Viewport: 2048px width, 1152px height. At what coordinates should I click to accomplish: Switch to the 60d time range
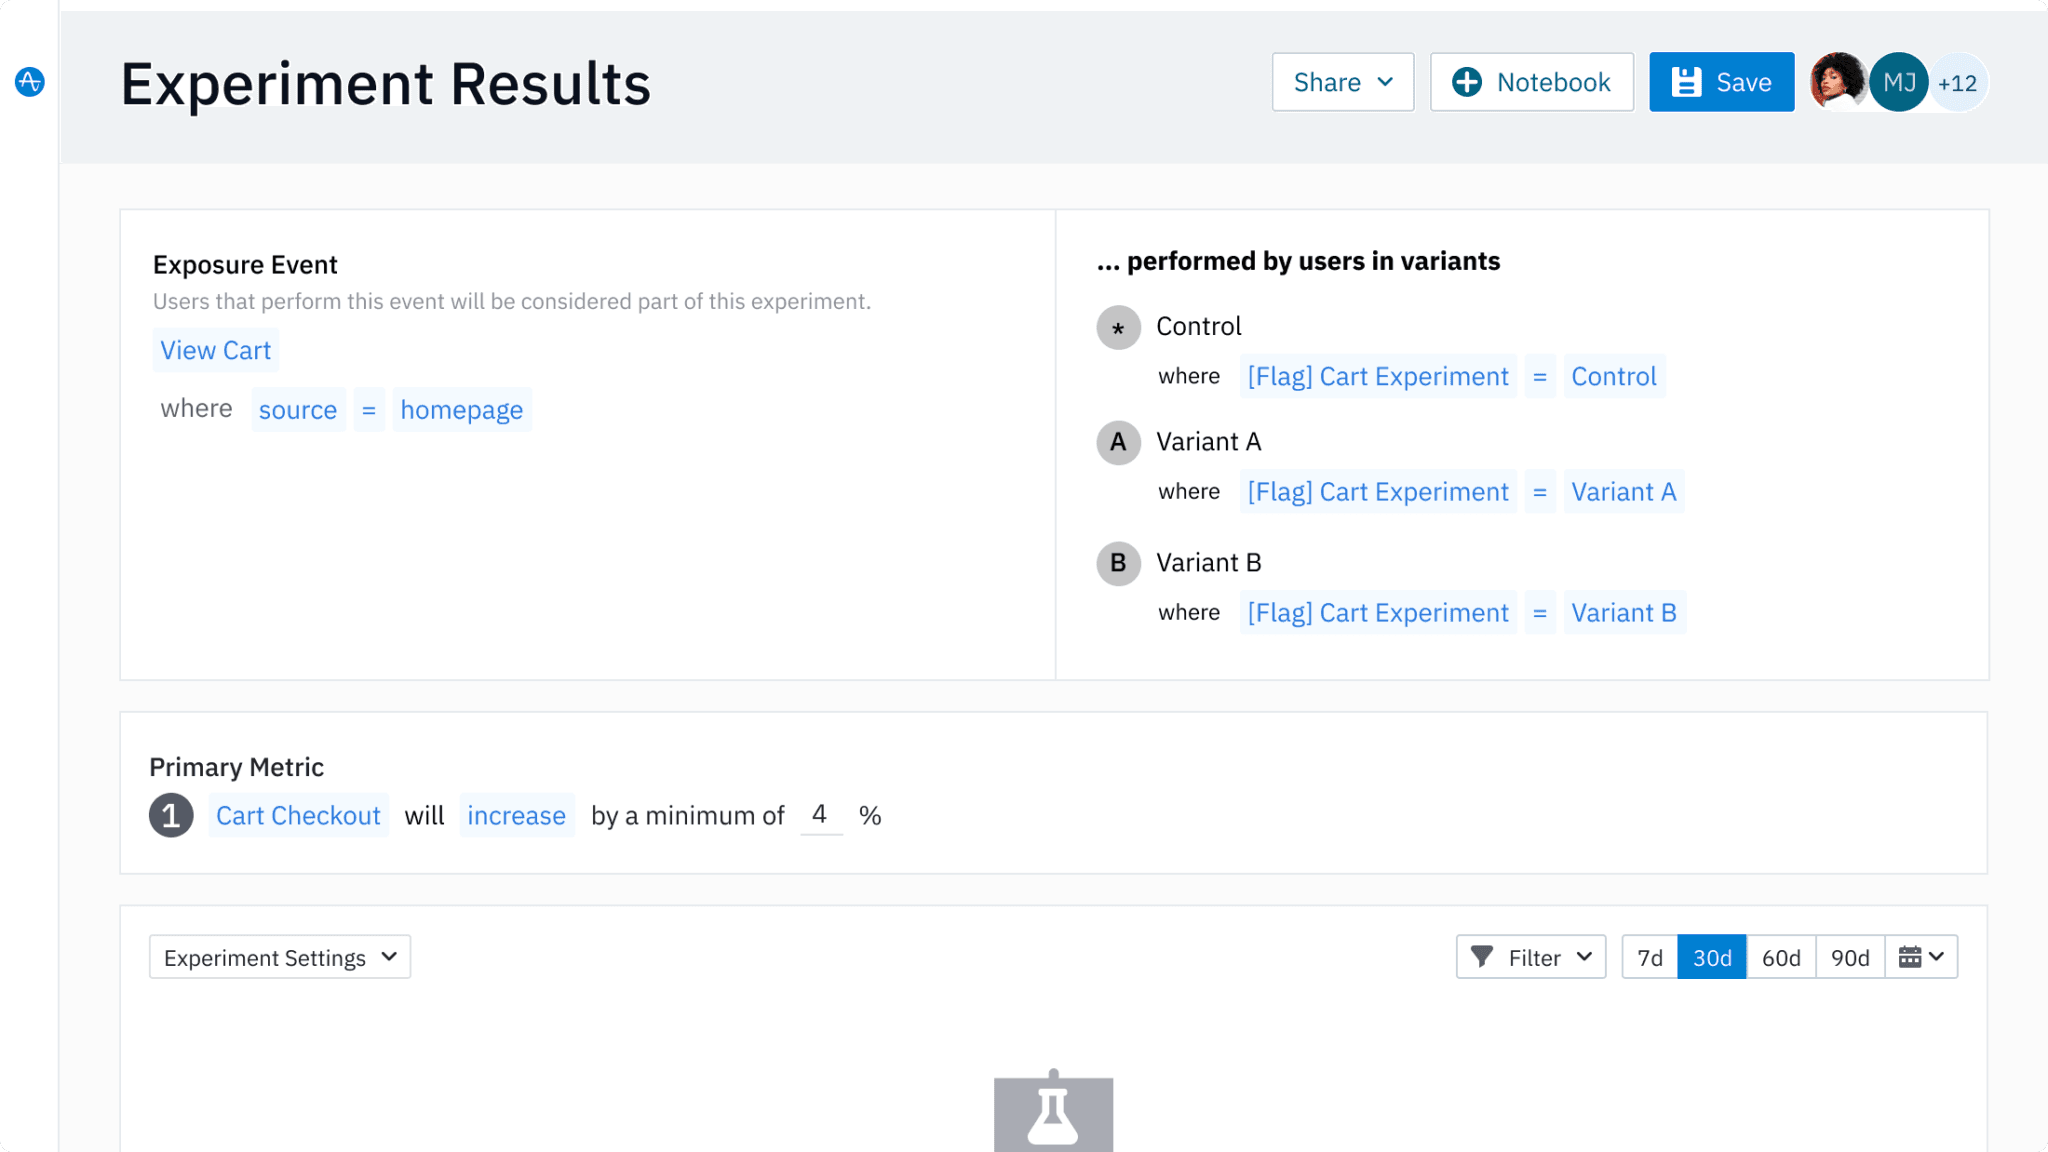click(1781, 957)
